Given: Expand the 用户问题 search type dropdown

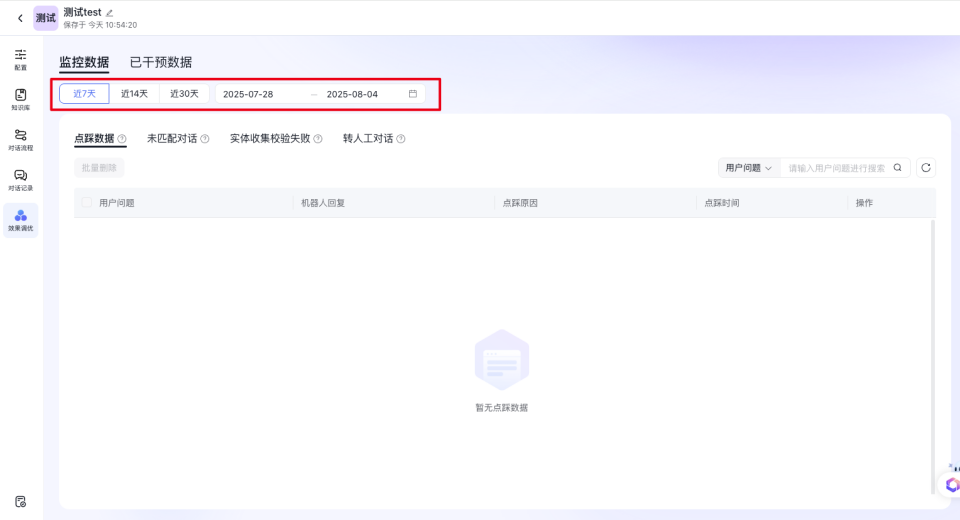Looking at the screenshot, I should tap(749, 168).
